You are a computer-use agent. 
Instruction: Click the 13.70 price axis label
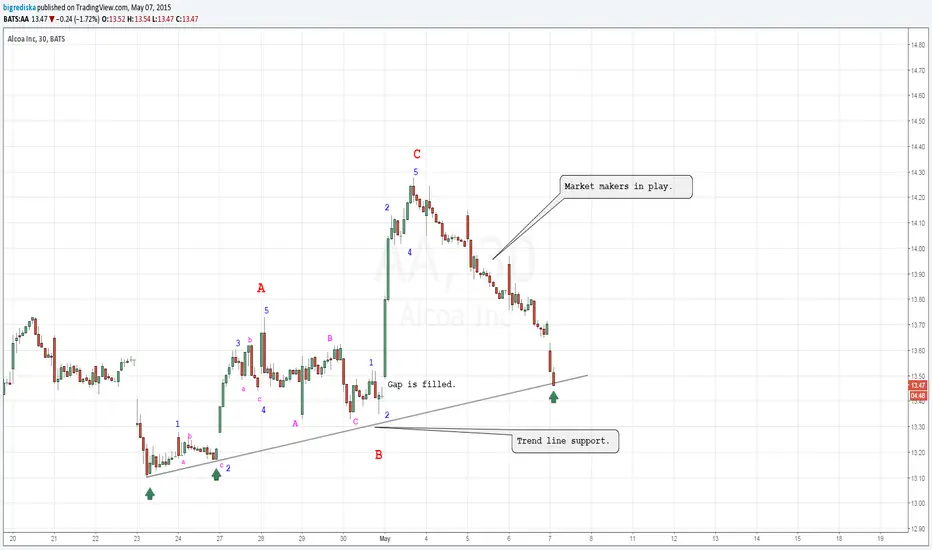pos(918,325)
